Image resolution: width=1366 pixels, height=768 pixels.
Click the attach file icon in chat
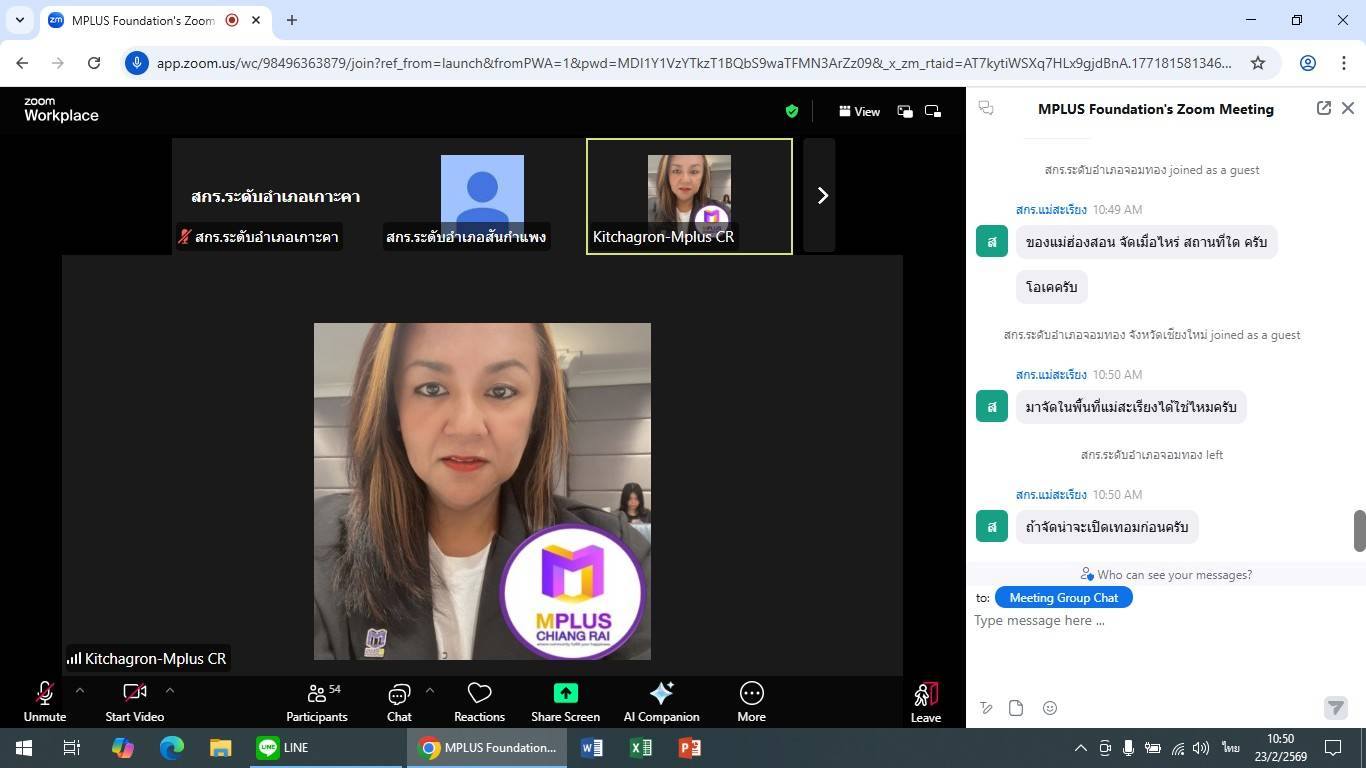click(1016, 708)
